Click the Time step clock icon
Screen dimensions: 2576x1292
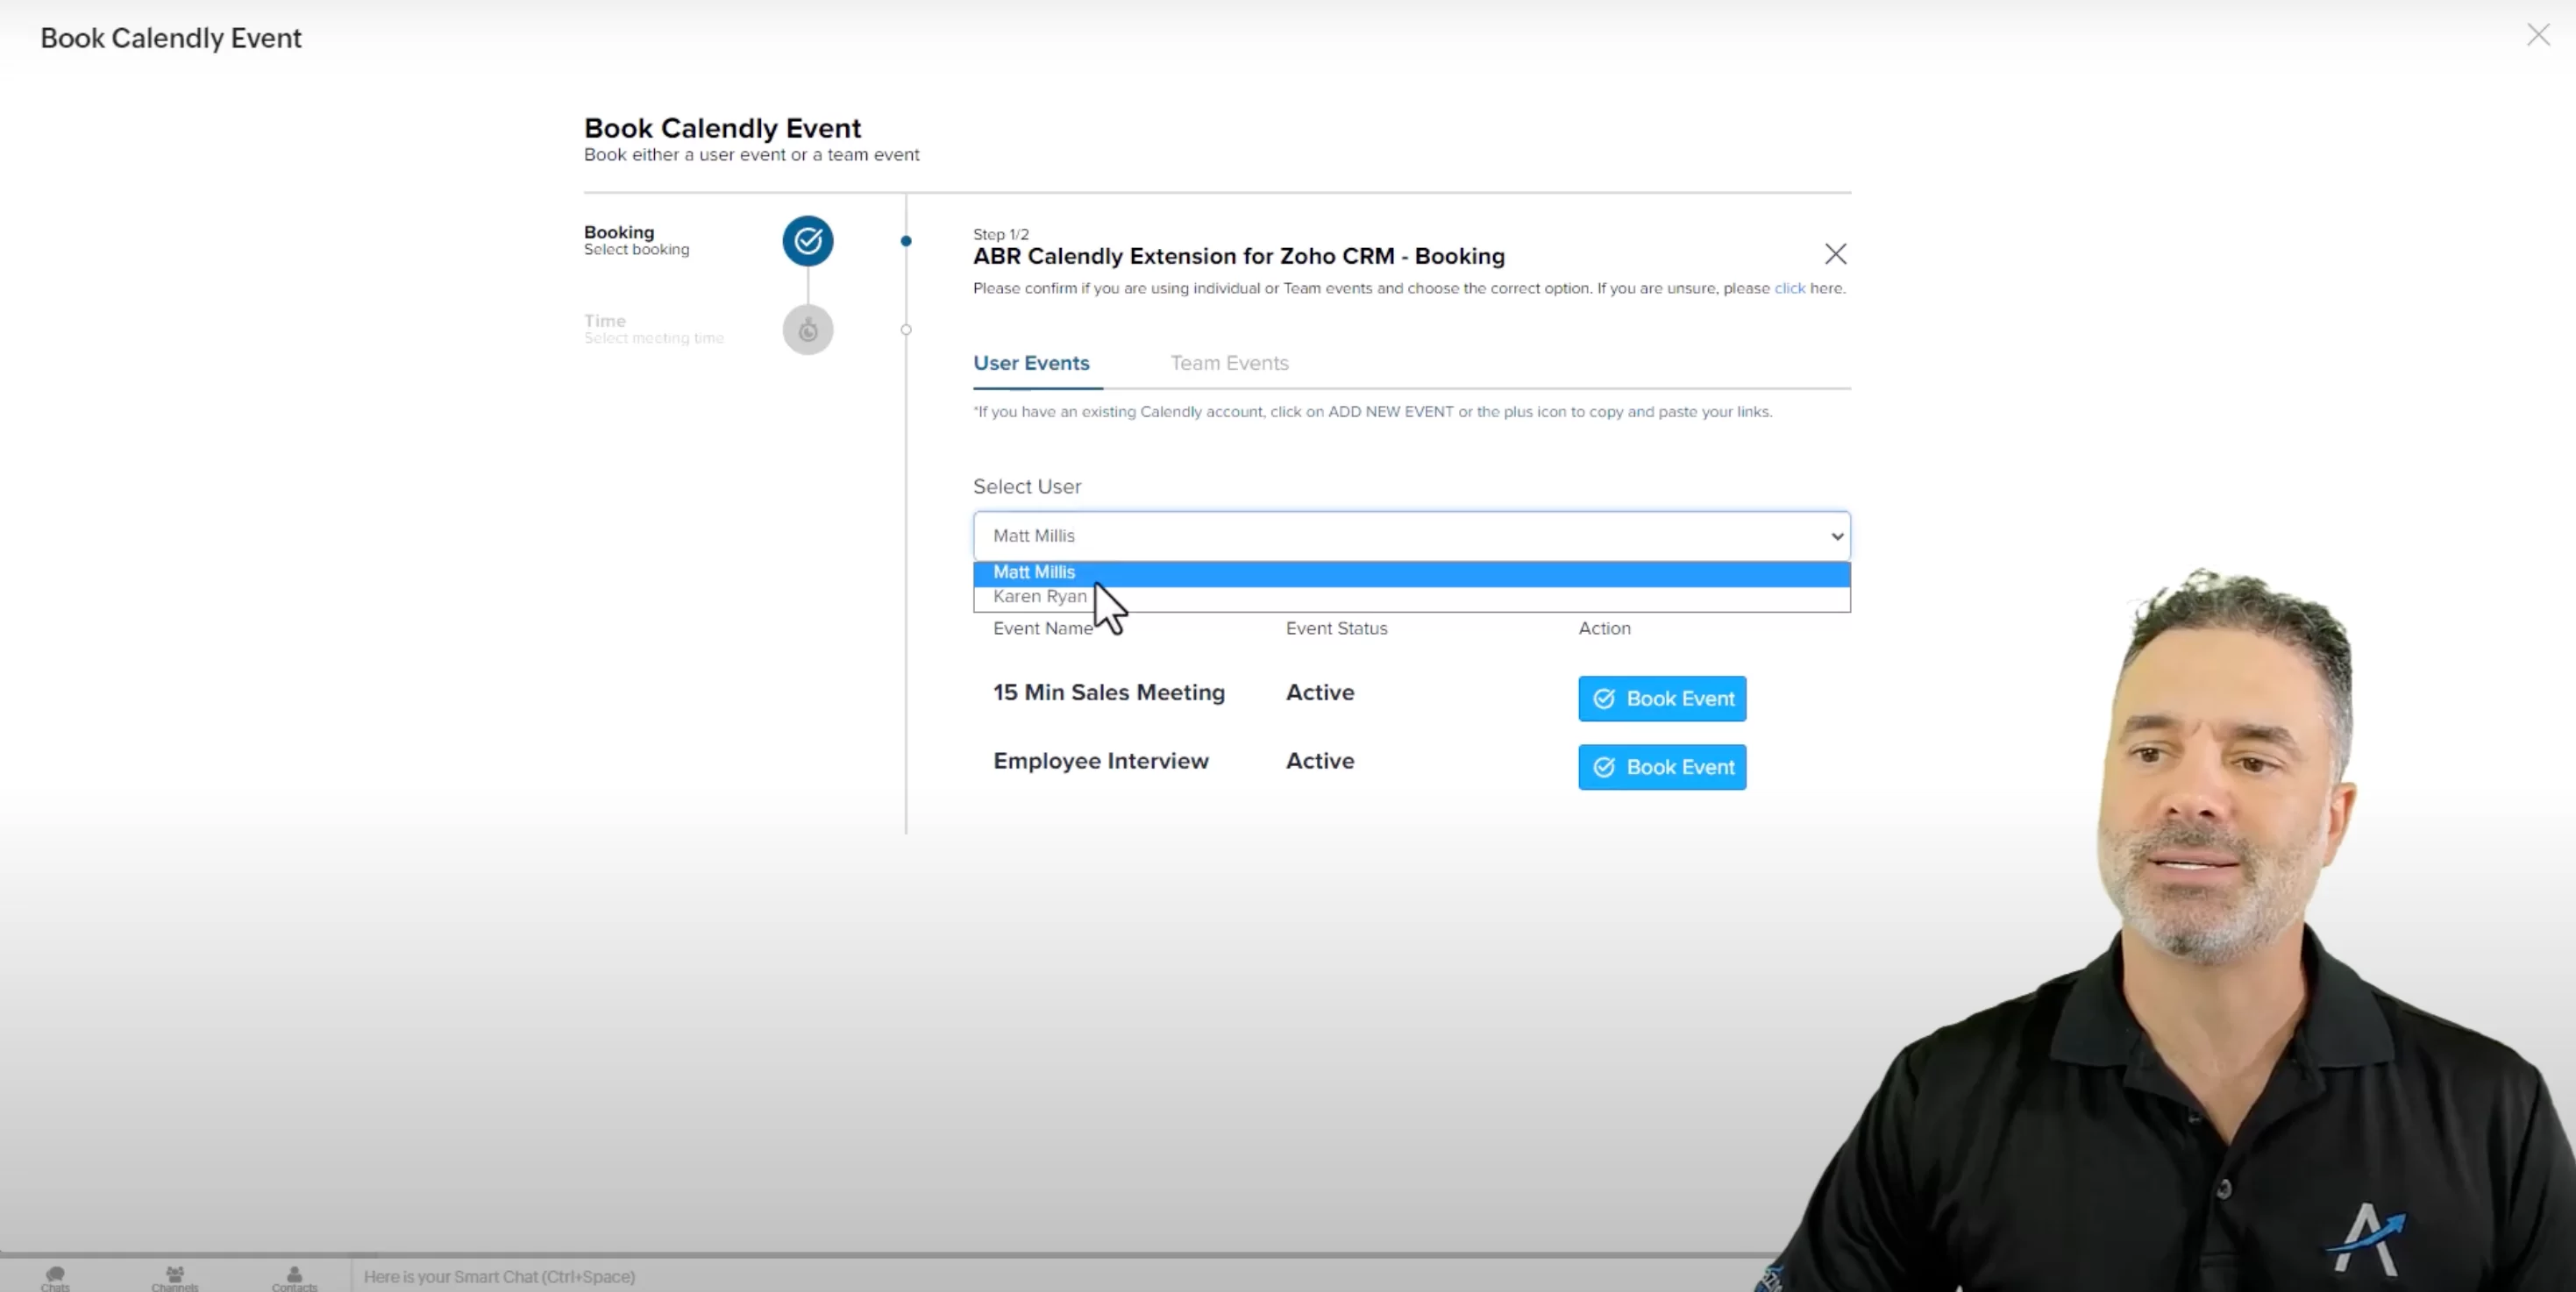(x=807, y=330)
